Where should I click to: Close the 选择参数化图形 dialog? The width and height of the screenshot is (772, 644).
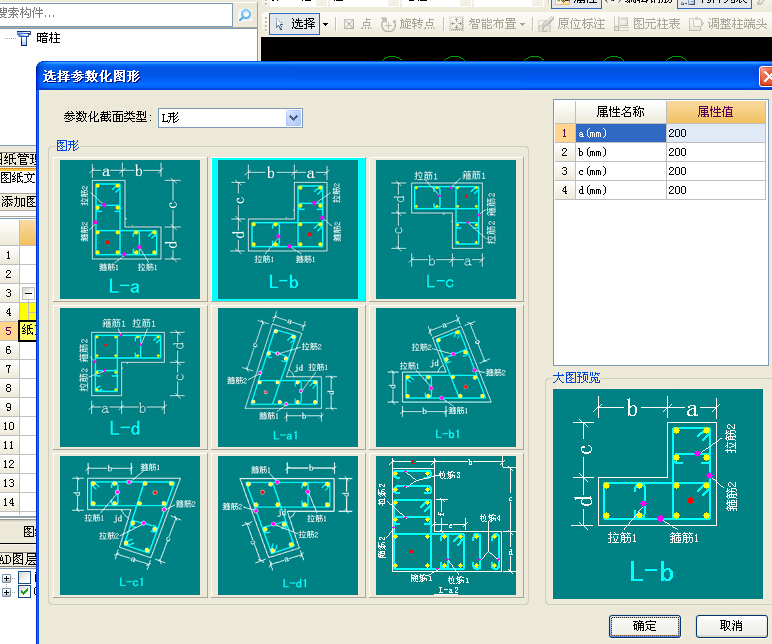(766, 77)
